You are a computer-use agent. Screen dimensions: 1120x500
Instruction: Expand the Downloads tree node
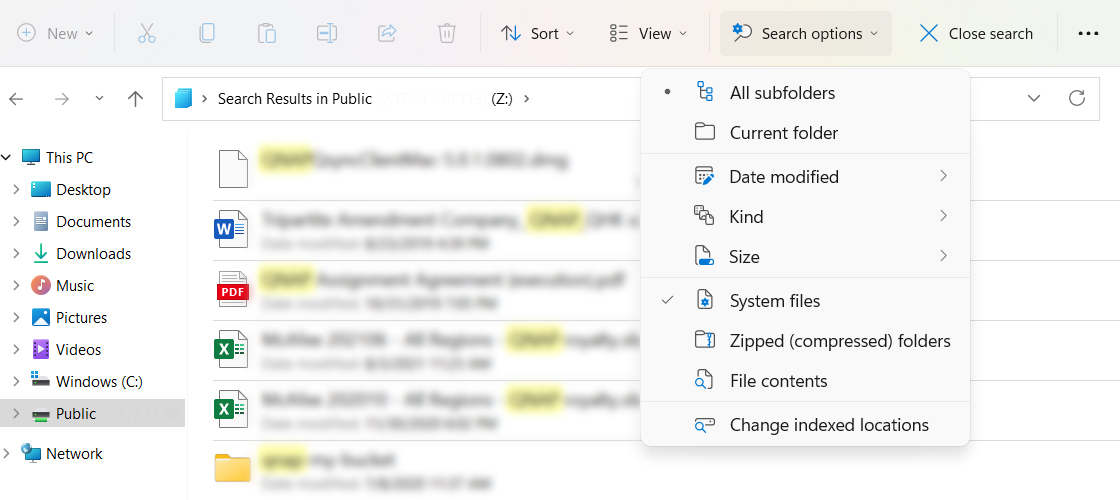tap(16, 254)
